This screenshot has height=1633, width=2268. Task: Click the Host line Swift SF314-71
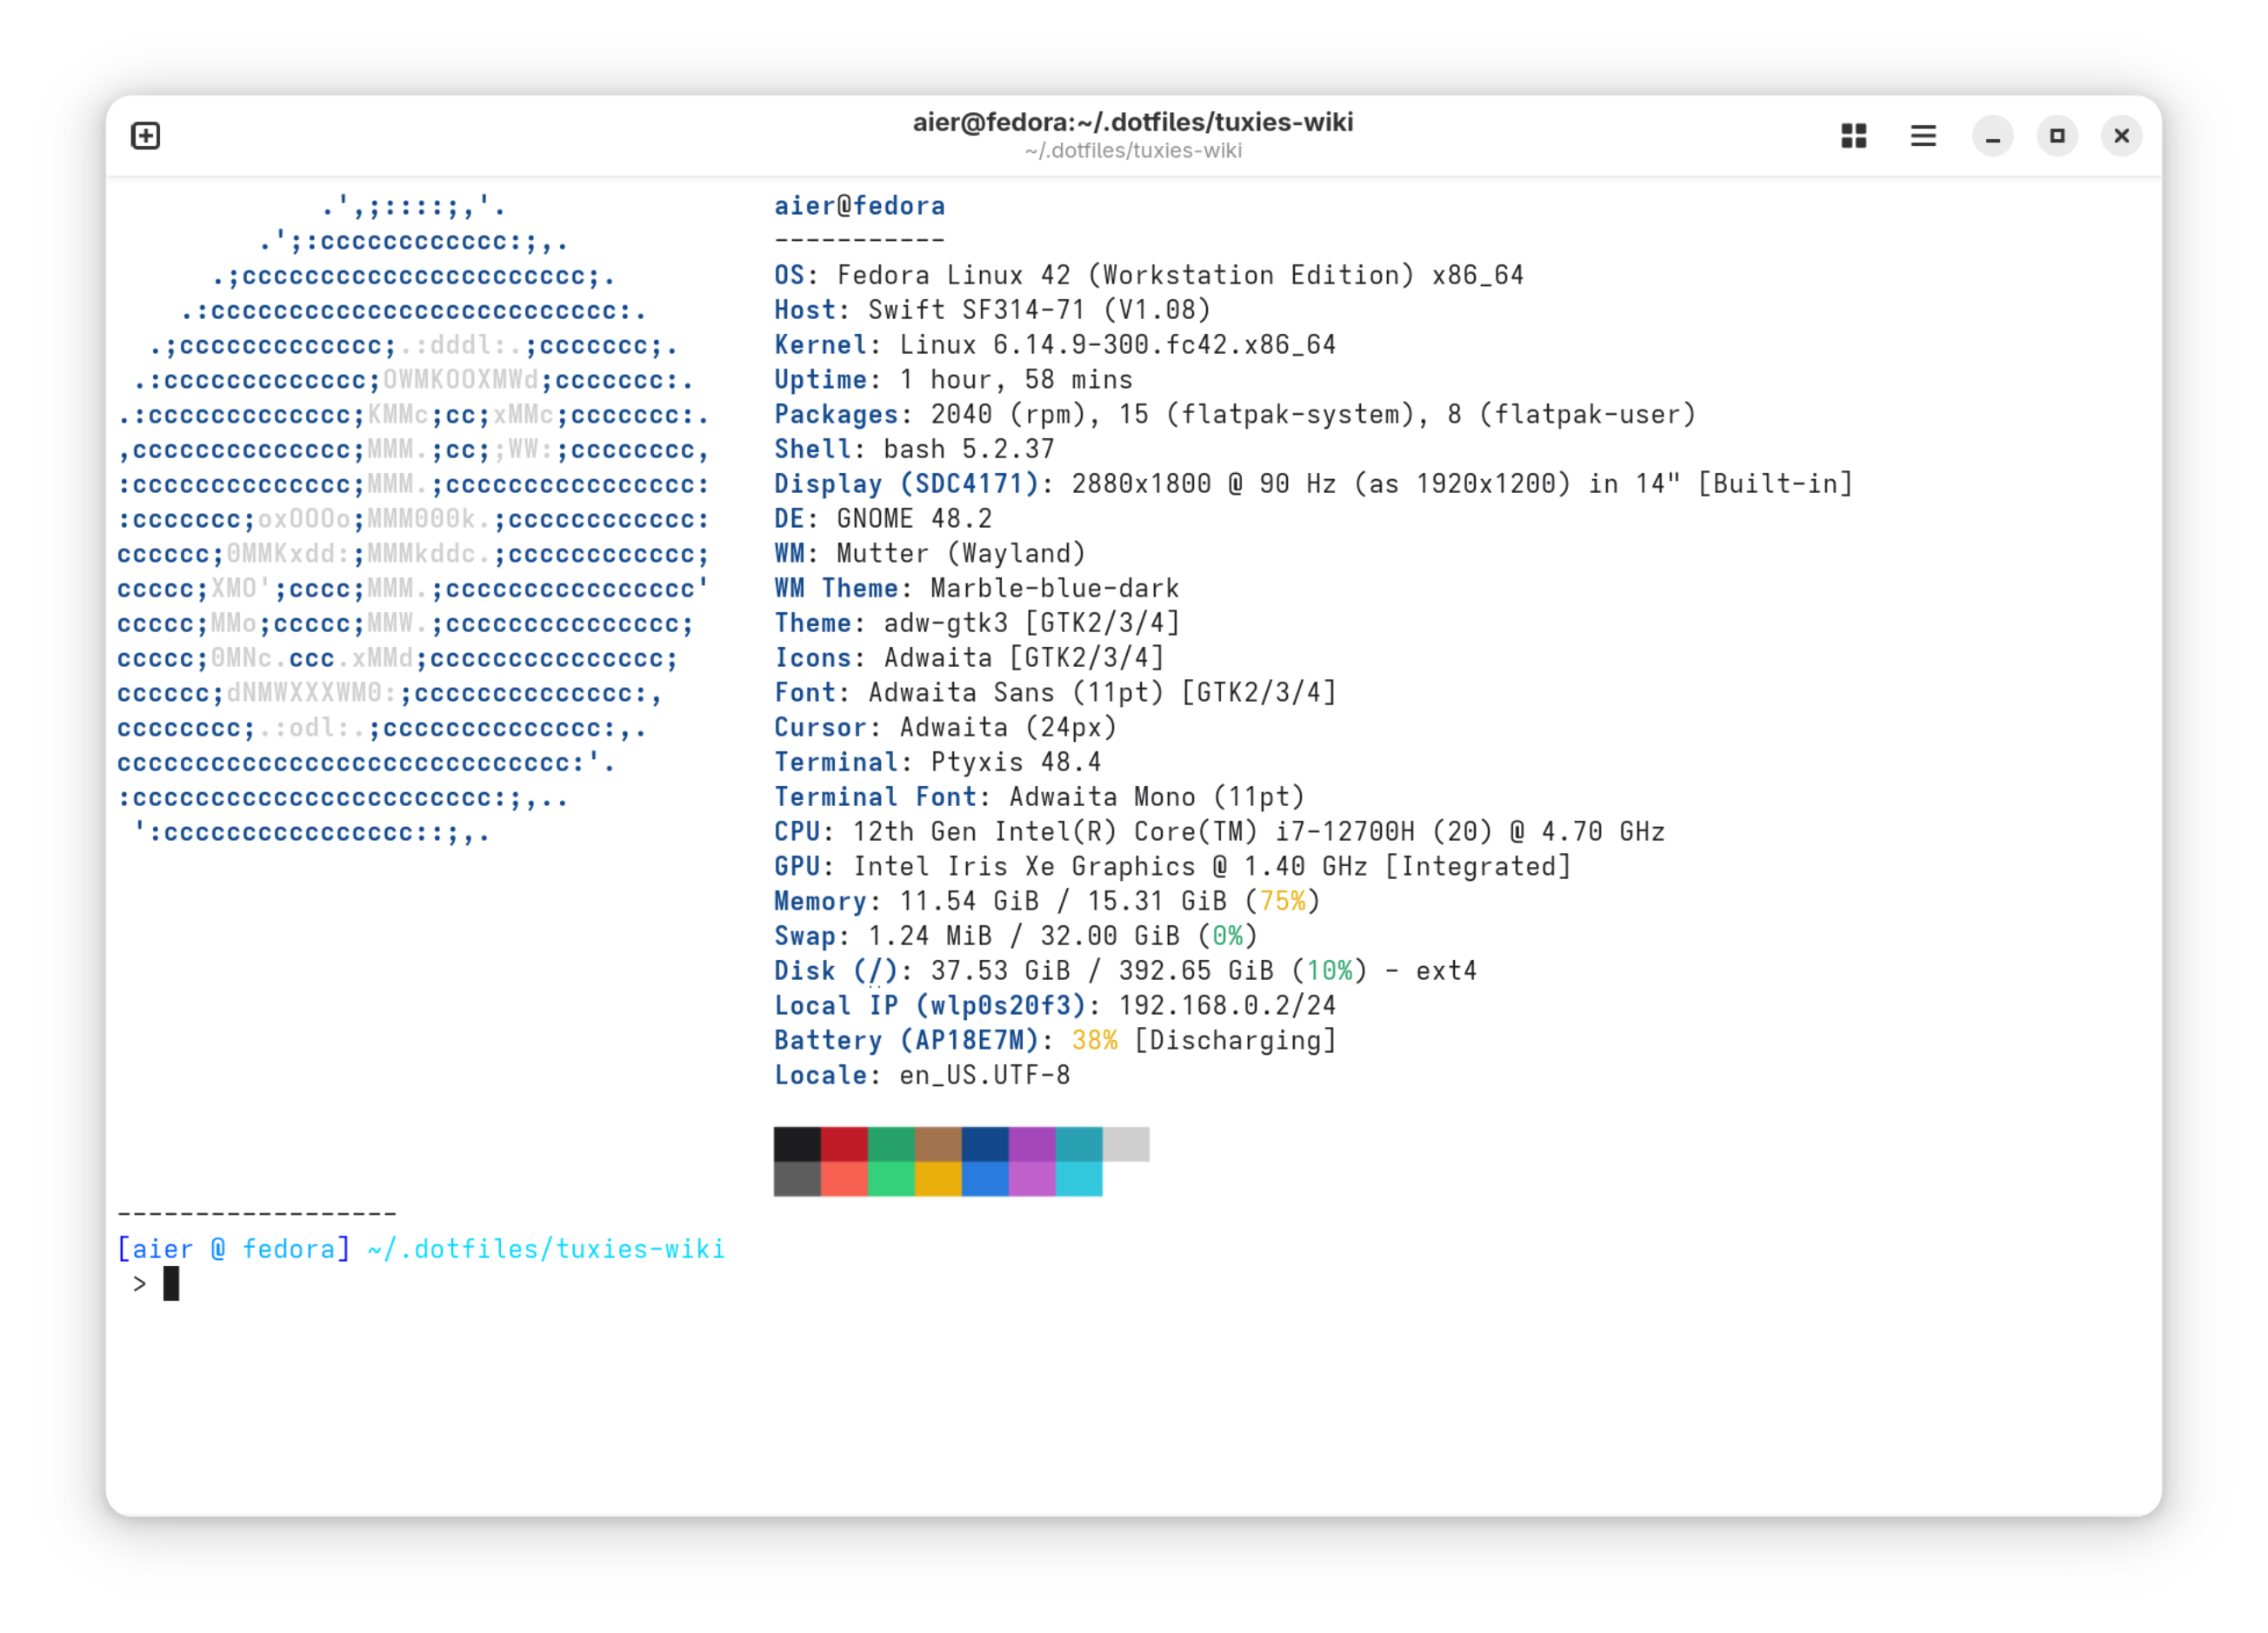click(x=992, y=310)
